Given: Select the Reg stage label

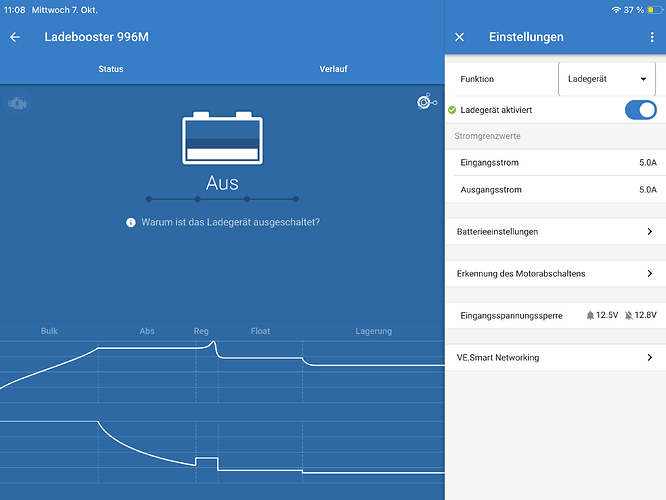Looking at the screenshot, I should tap(201, 331).
